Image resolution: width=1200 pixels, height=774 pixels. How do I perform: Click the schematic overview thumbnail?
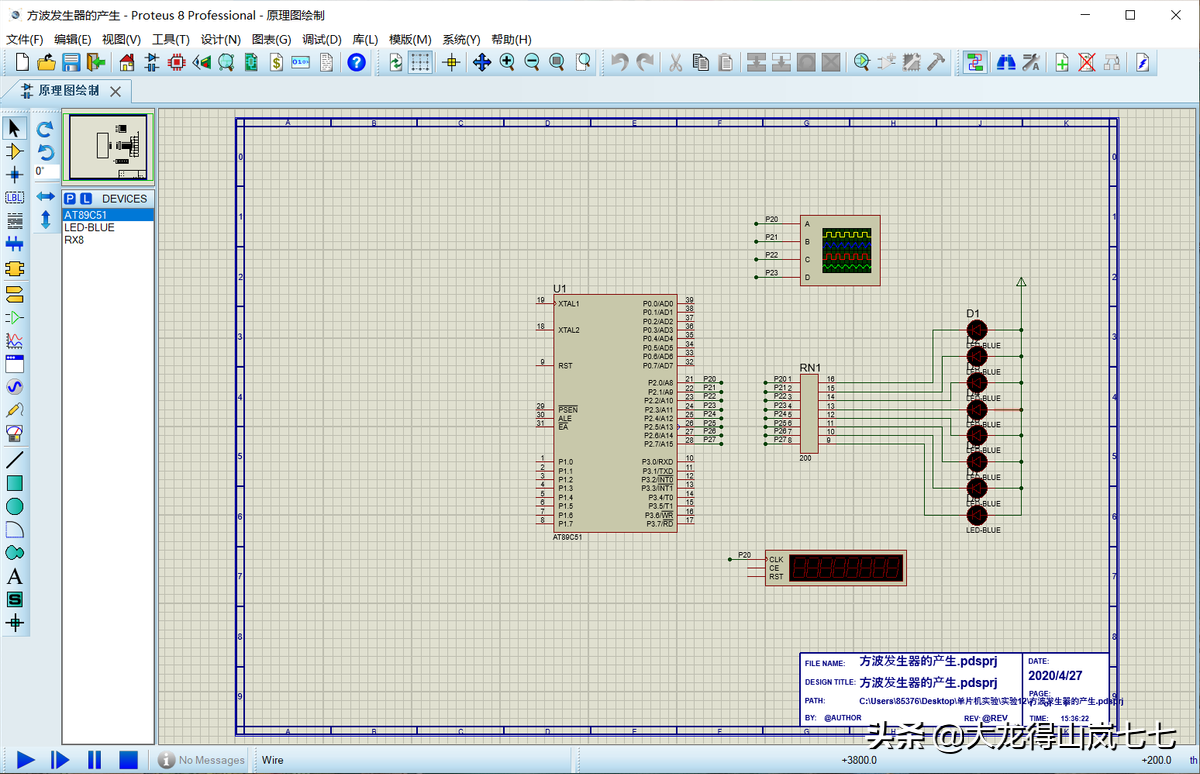(107, 146)
